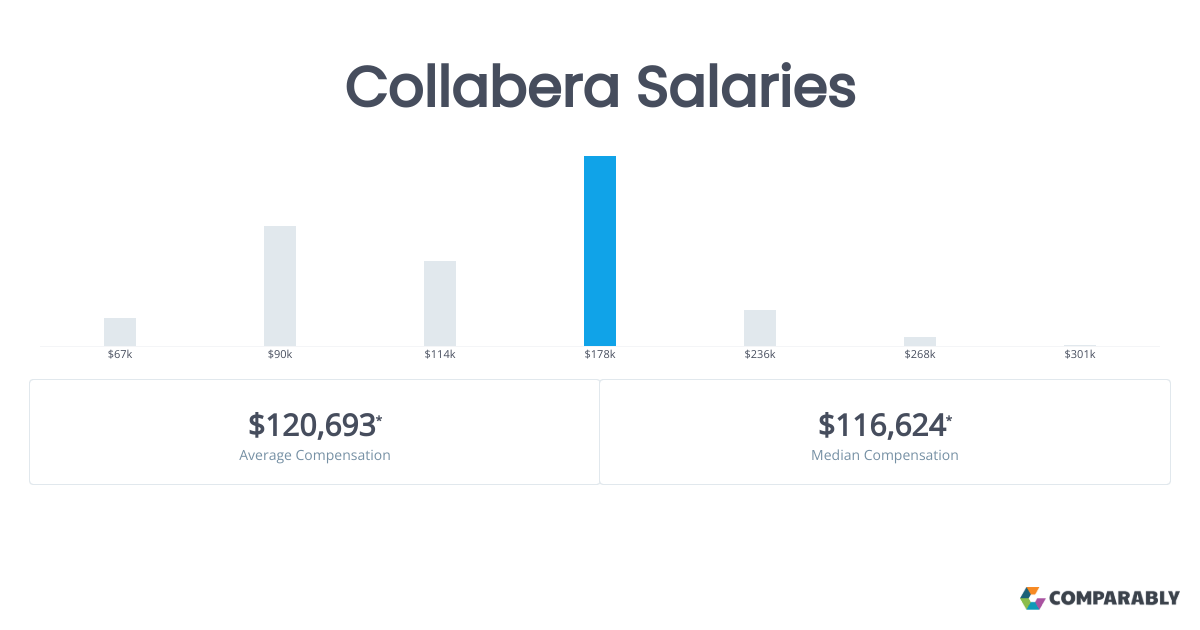Select the $67k salary bar
1200x630 pixels.
click(120, 332)
